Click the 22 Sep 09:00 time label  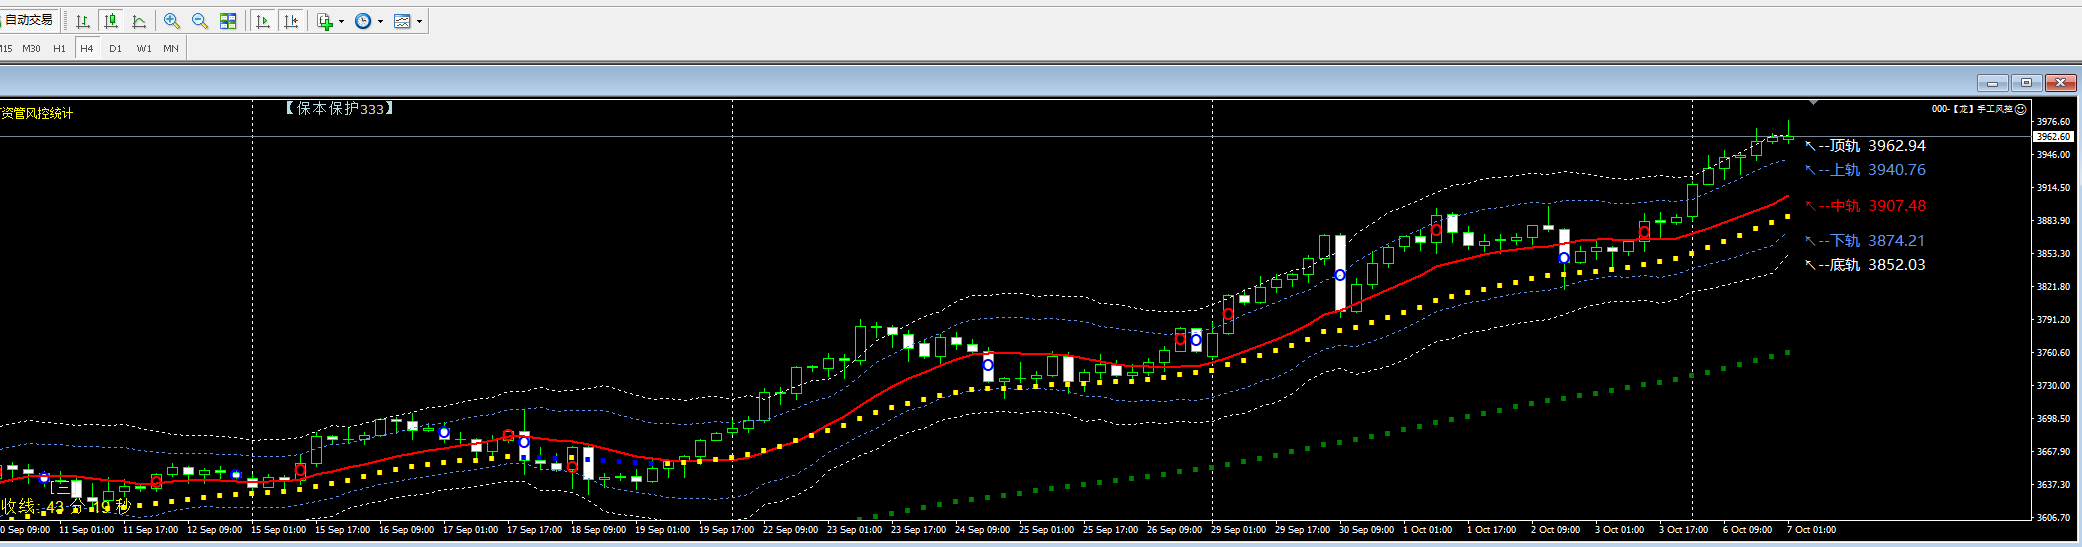(790, 530)
